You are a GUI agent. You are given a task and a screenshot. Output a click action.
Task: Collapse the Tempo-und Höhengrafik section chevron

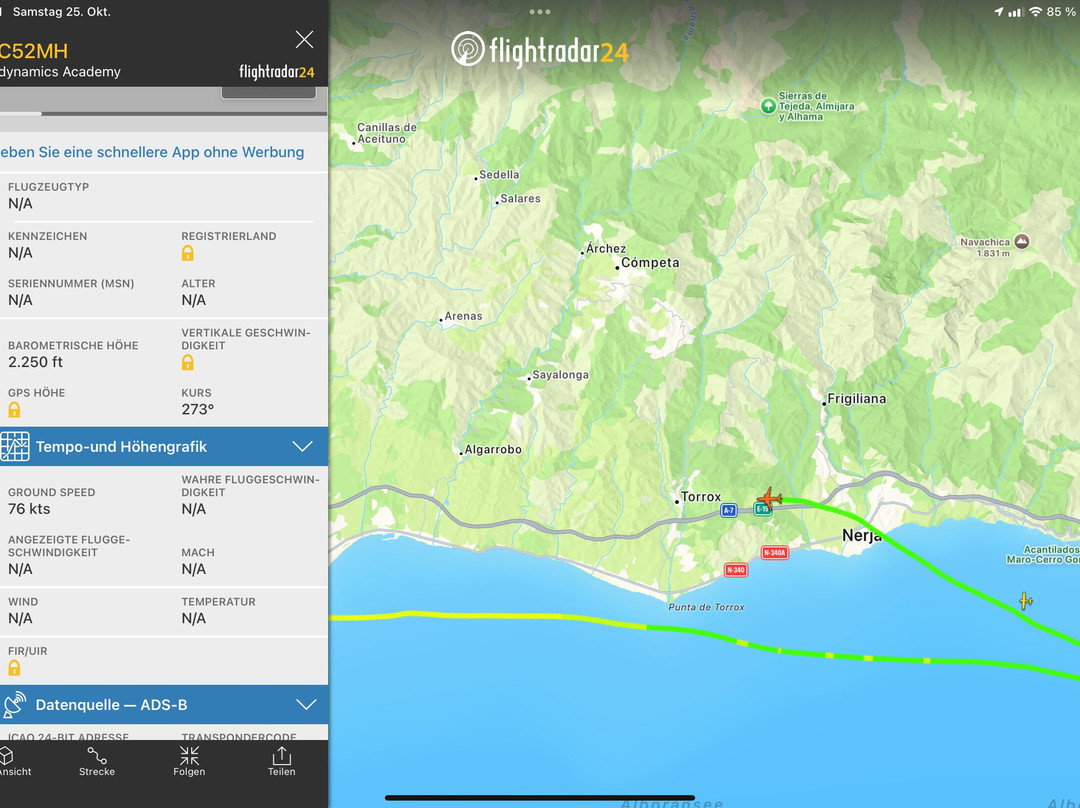point(302,447)
